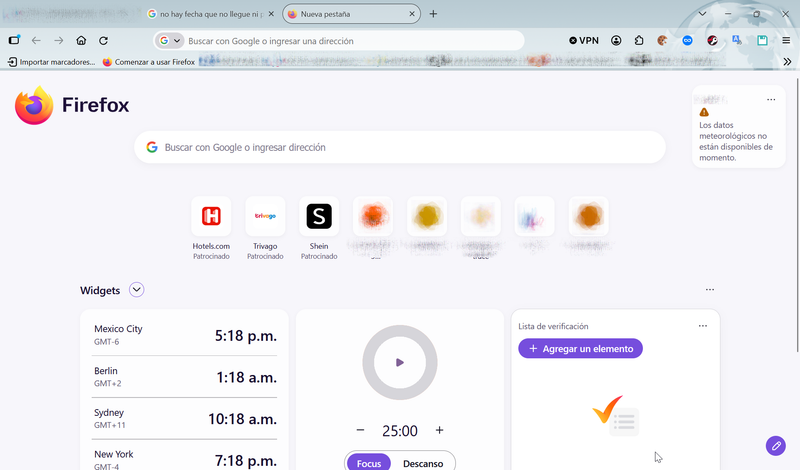Open the Firefox account profile icon

point(616,40)
